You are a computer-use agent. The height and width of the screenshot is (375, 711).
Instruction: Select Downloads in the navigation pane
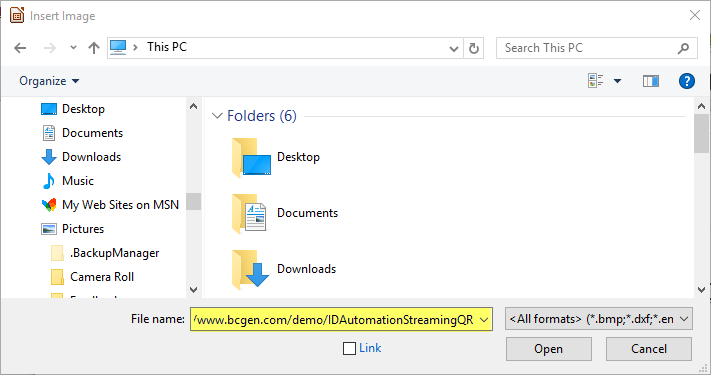click(x=92, y=157)
